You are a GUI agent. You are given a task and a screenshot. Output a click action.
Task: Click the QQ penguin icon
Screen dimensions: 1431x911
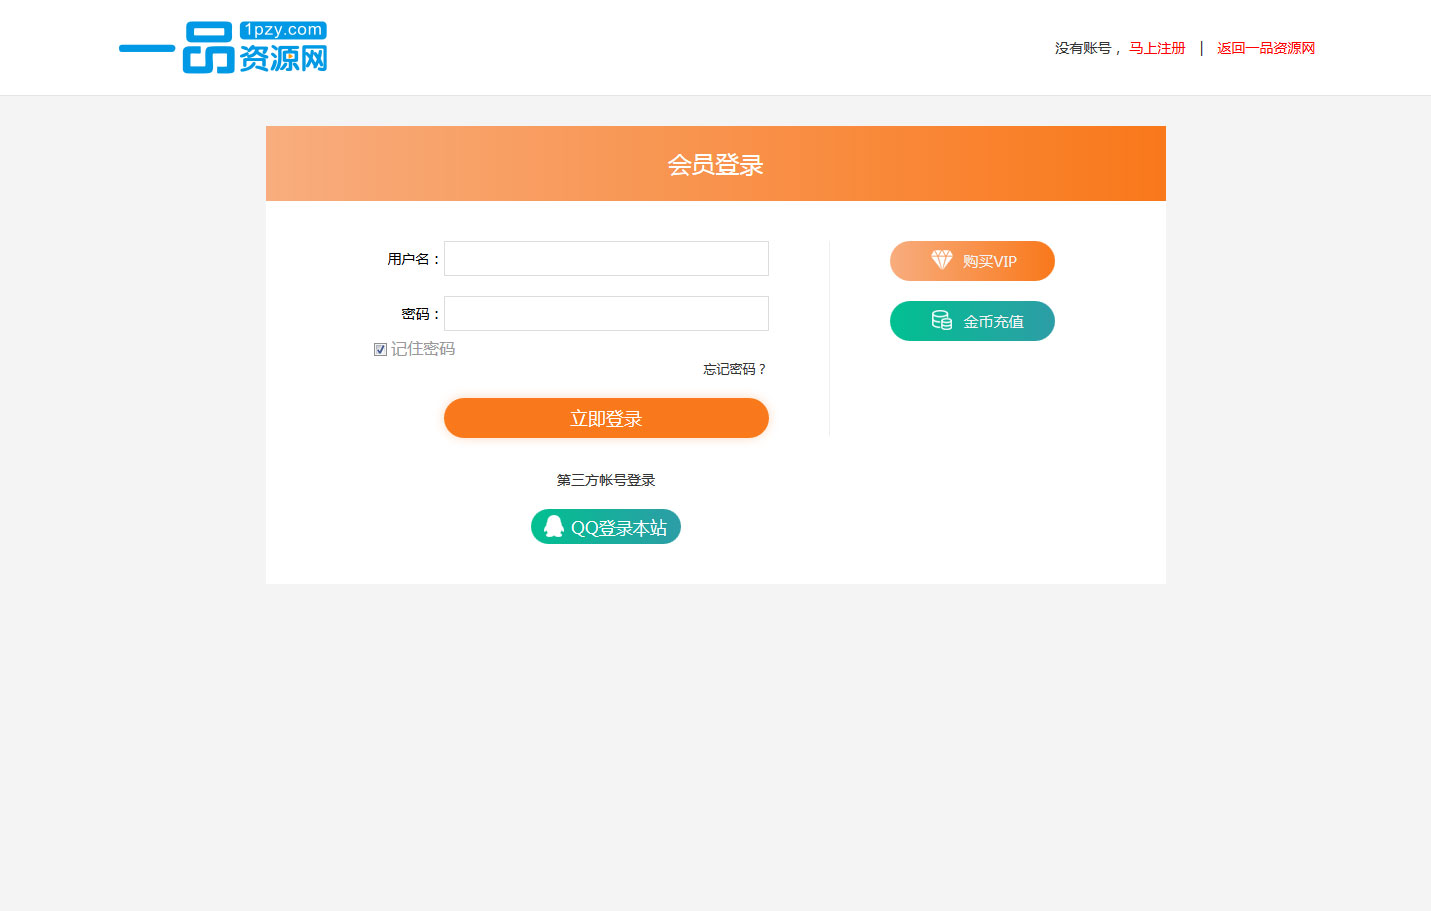pyautogui.click(x=554, y=526)
